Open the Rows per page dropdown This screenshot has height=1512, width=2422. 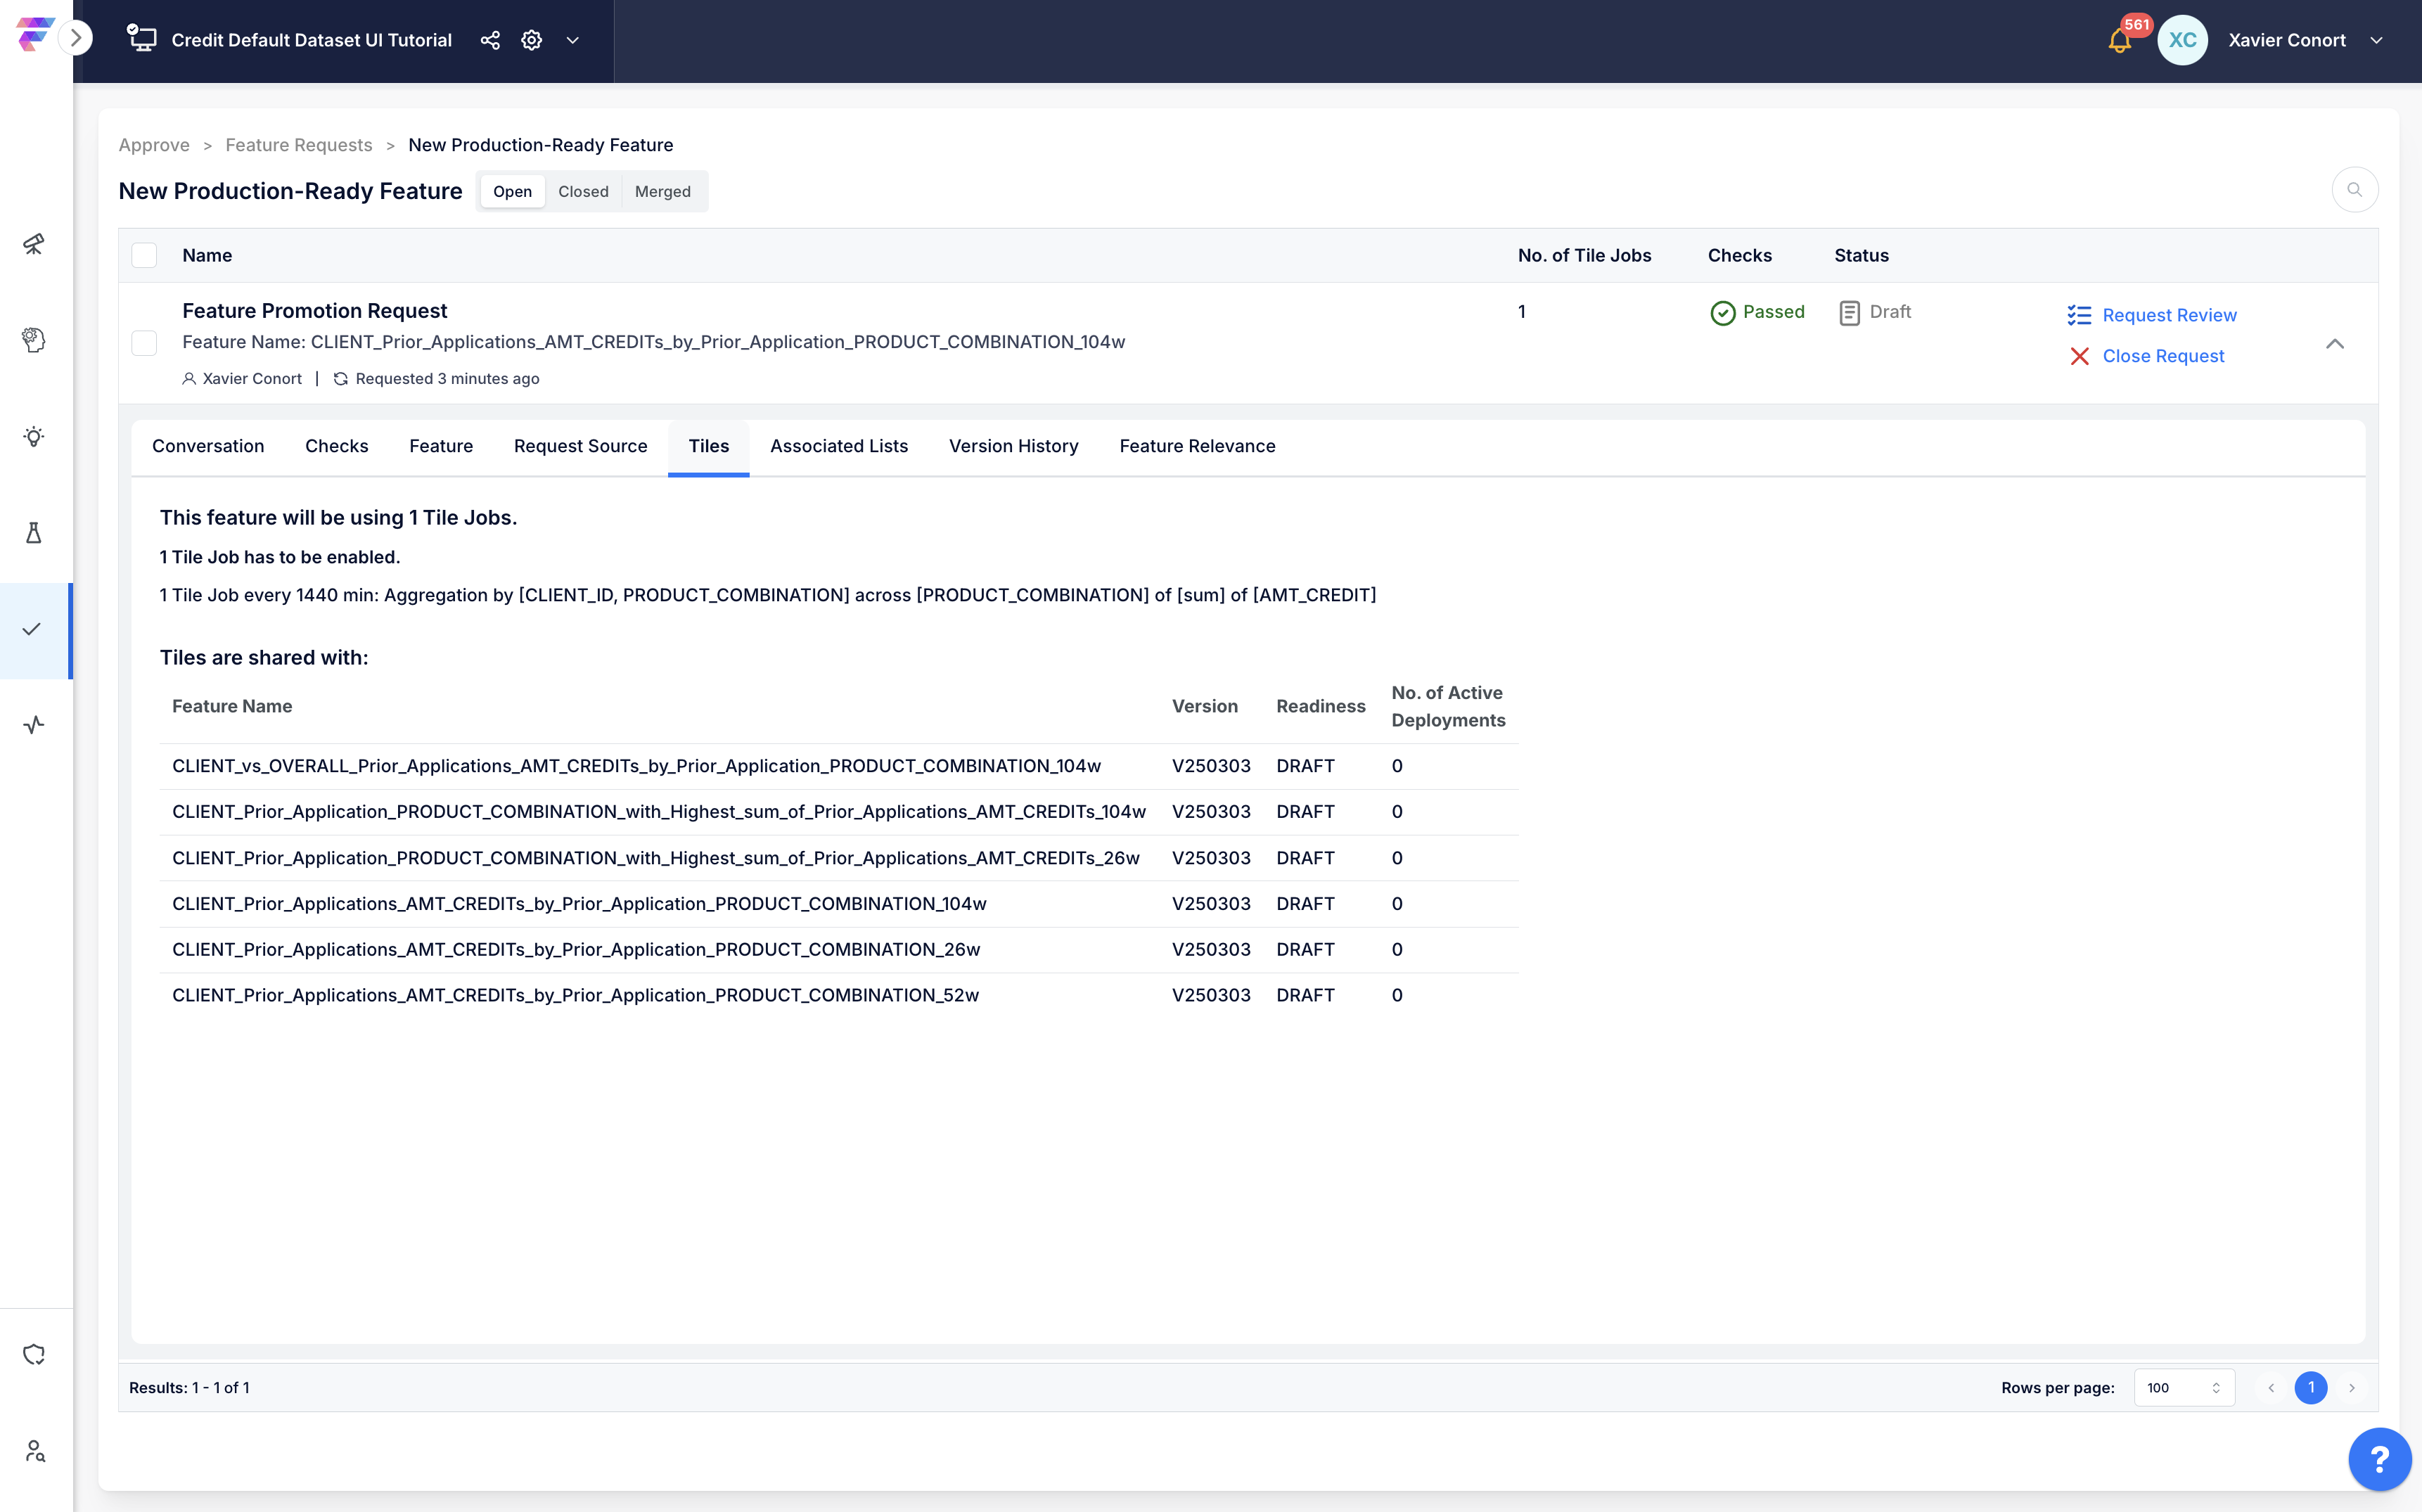(x=2183, y=1387)
